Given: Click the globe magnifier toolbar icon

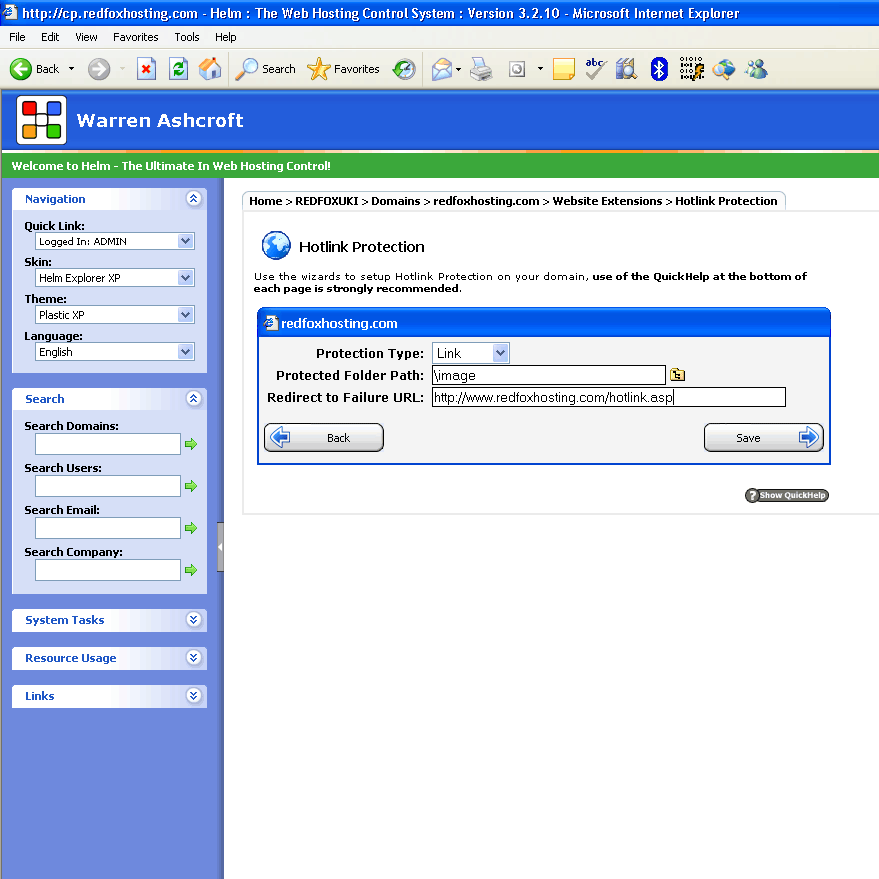Looking at the screenshot, I should [x=724, y=70].
